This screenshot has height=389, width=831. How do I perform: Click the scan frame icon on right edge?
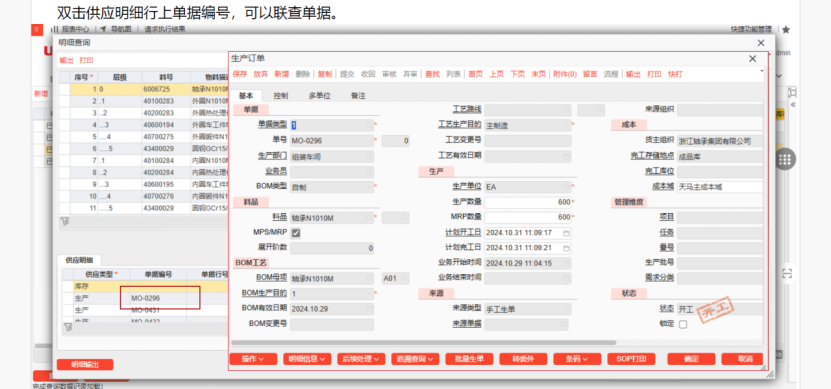coord(787,273)
